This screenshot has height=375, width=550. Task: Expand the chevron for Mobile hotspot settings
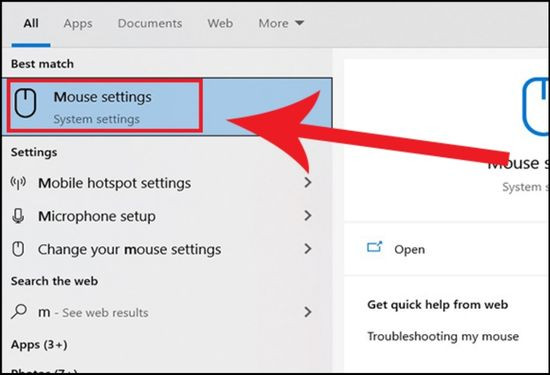click(308, 182)
